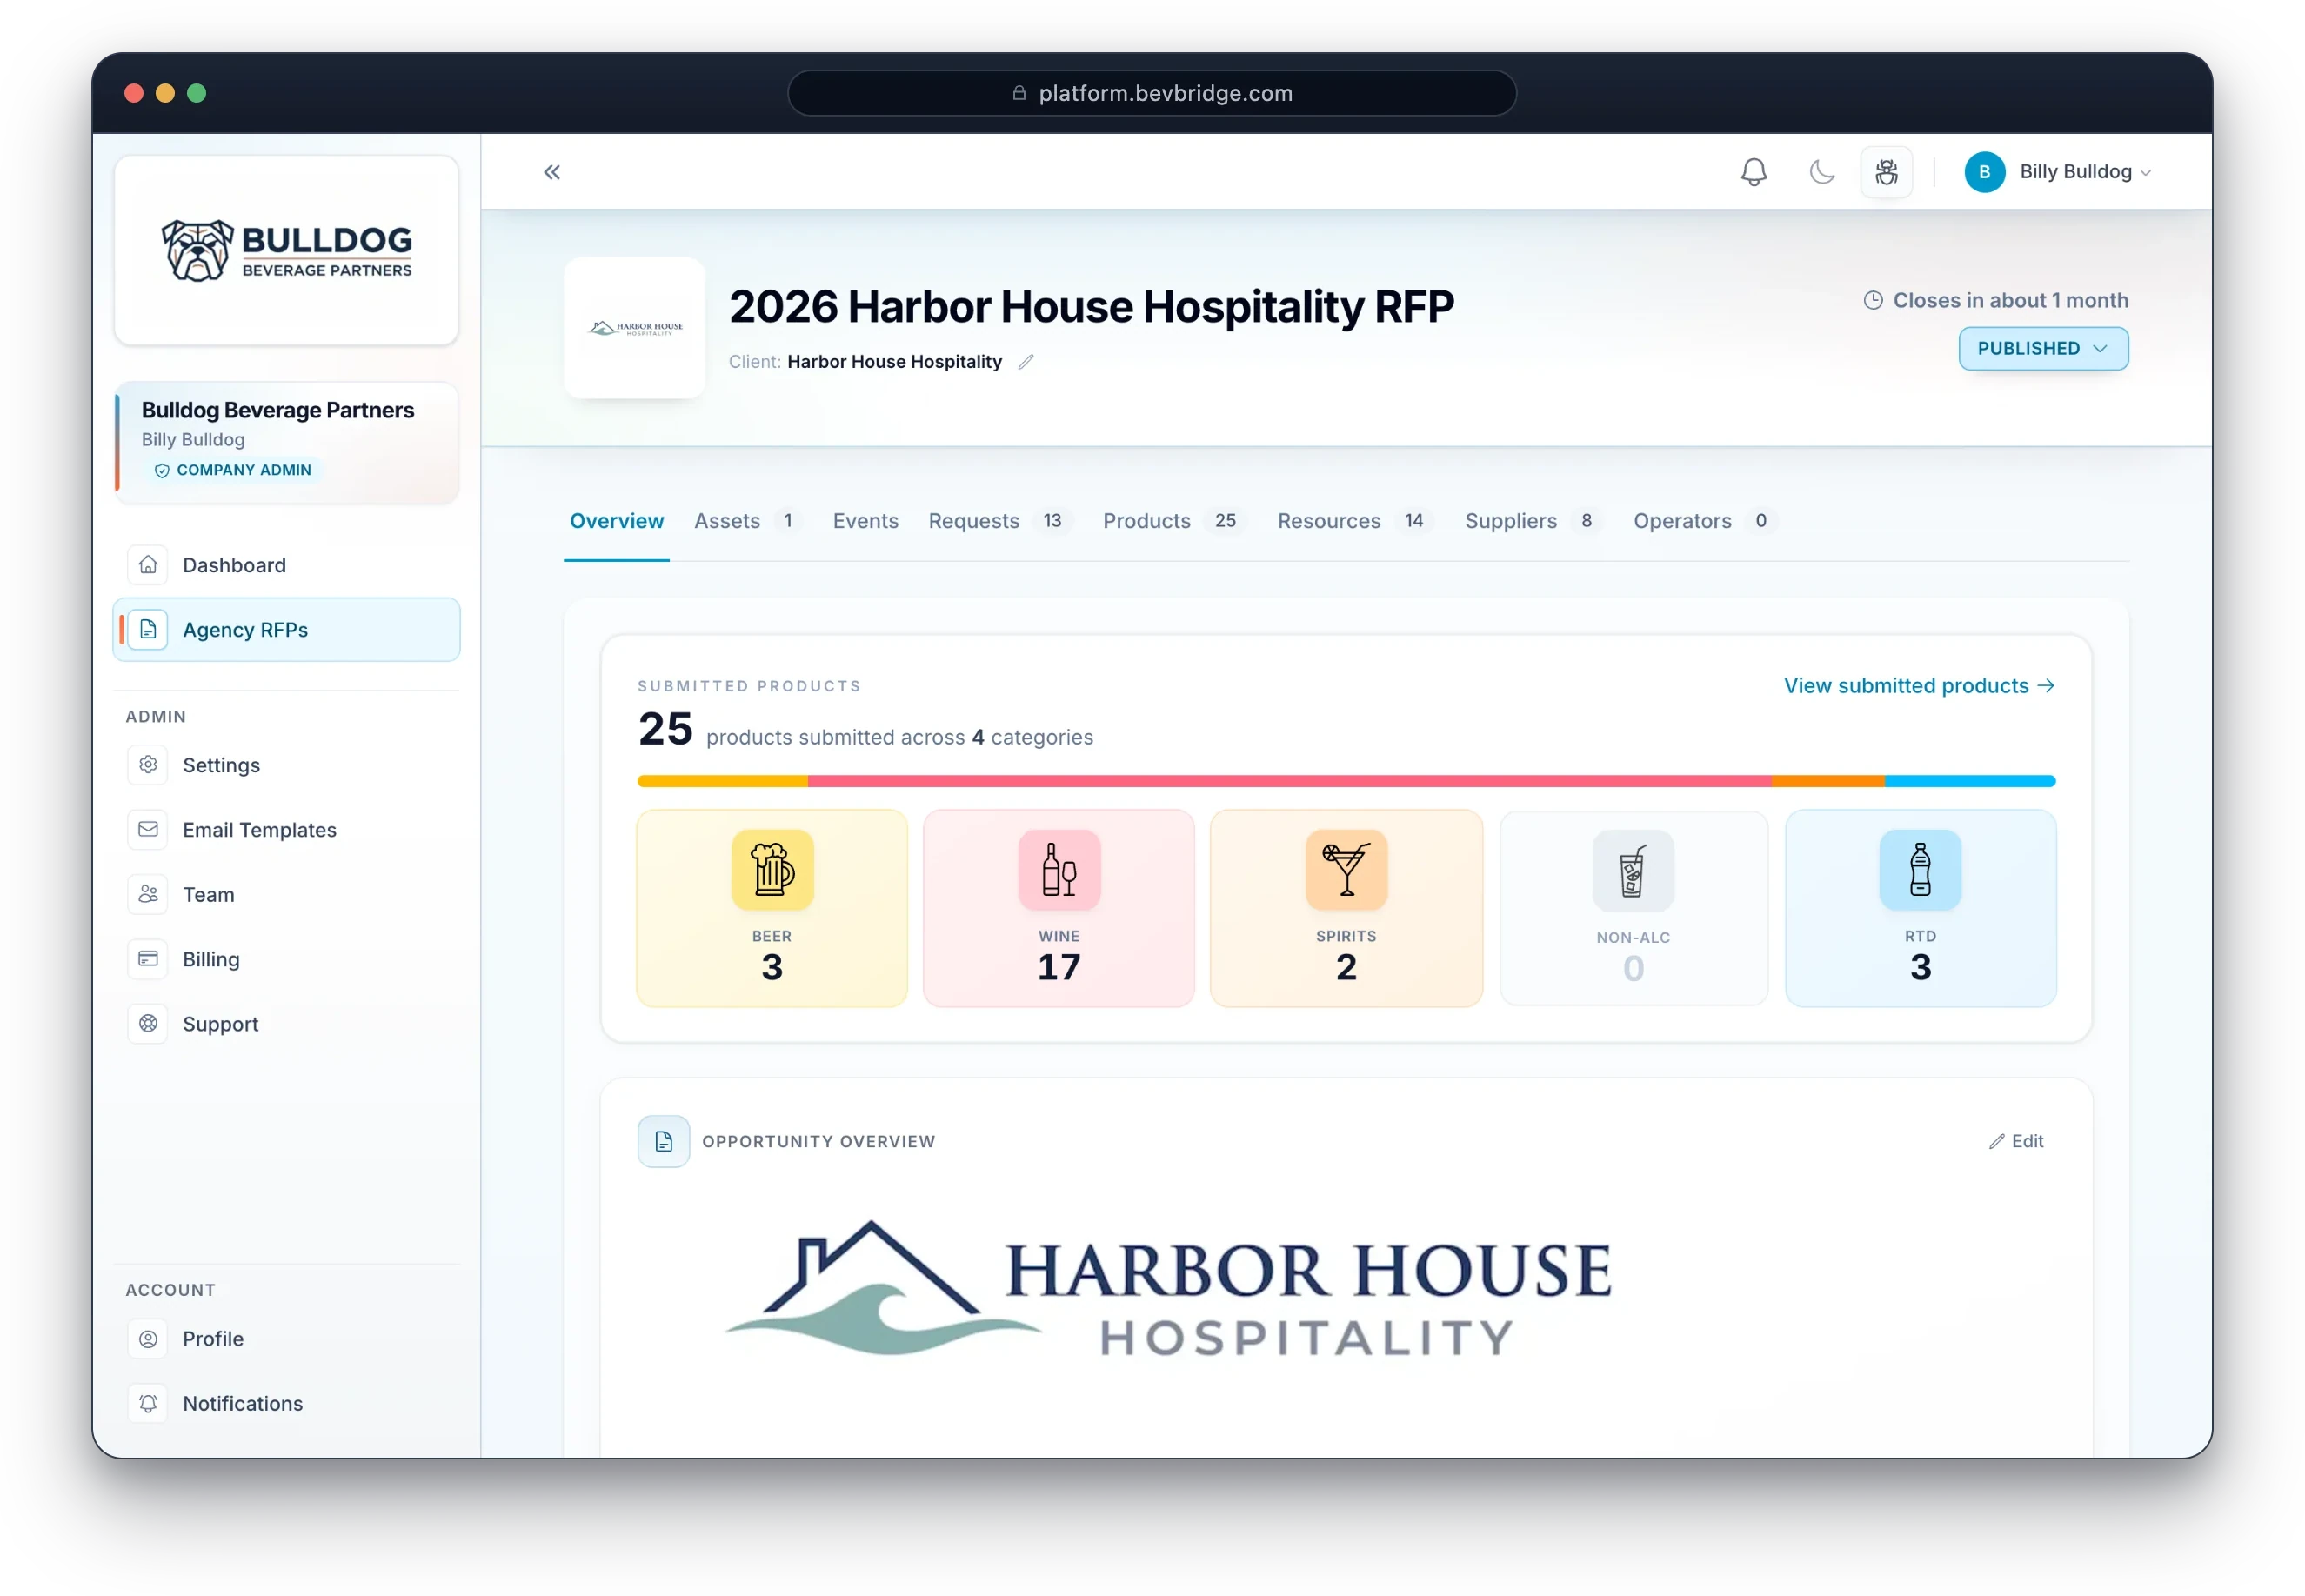The height and width of the screenshot is (1596, 2305).
Task: Click the Settings gear icon
Action: pyautogui.click(x=148, y=765)
